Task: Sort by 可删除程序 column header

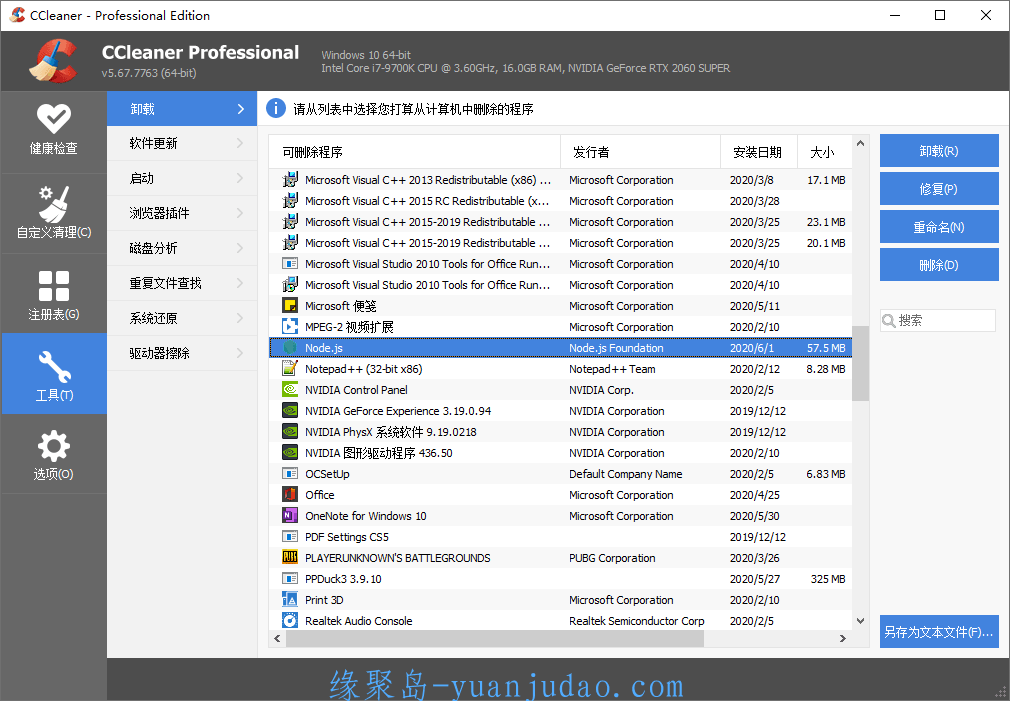Action: tap(415, 152)
